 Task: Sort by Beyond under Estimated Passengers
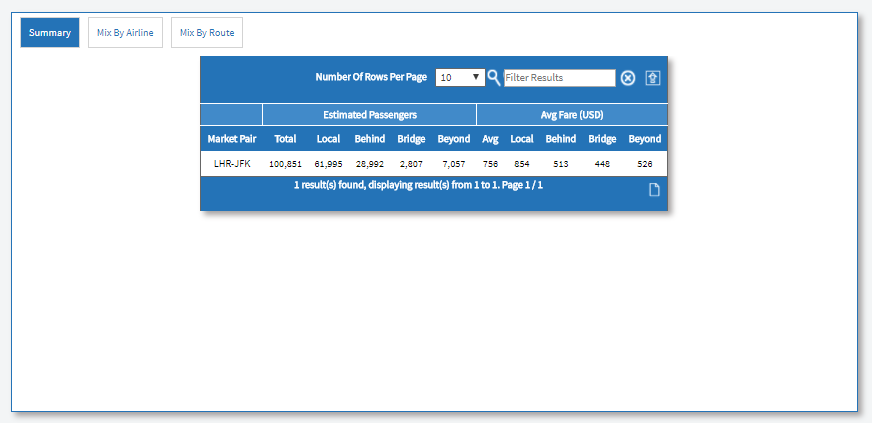(x=454, y=139)
